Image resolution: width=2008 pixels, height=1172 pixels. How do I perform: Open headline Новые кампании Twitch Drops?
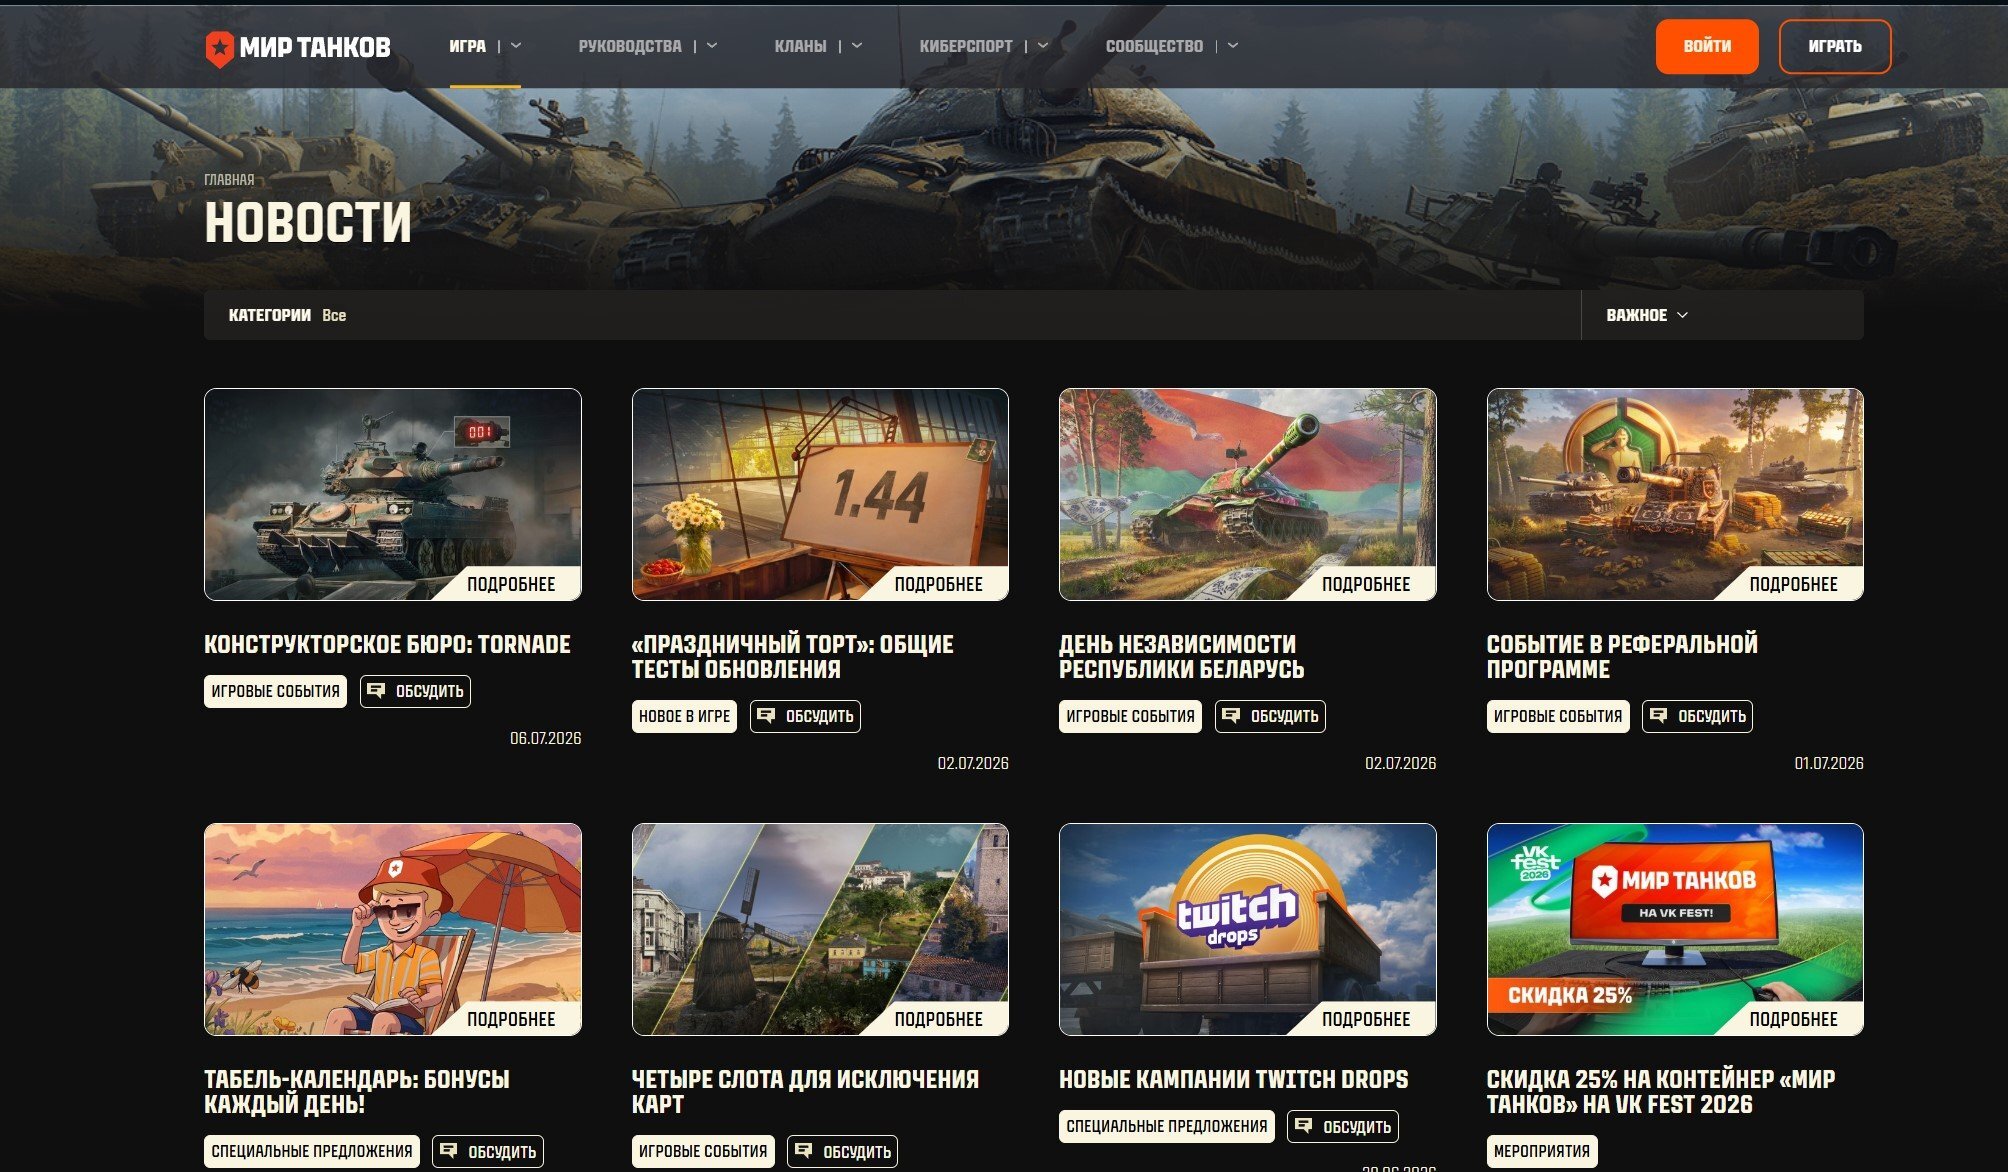pyautogui.click(x=1233, y=1080)
